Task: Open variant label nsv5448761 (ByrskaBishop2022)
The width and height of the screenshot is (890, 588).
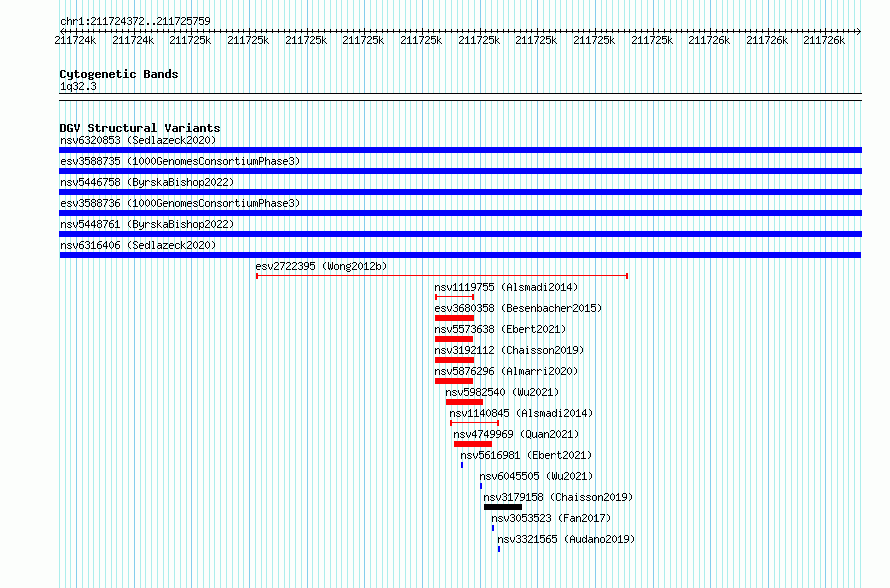Action: click(x=147, y=224)
